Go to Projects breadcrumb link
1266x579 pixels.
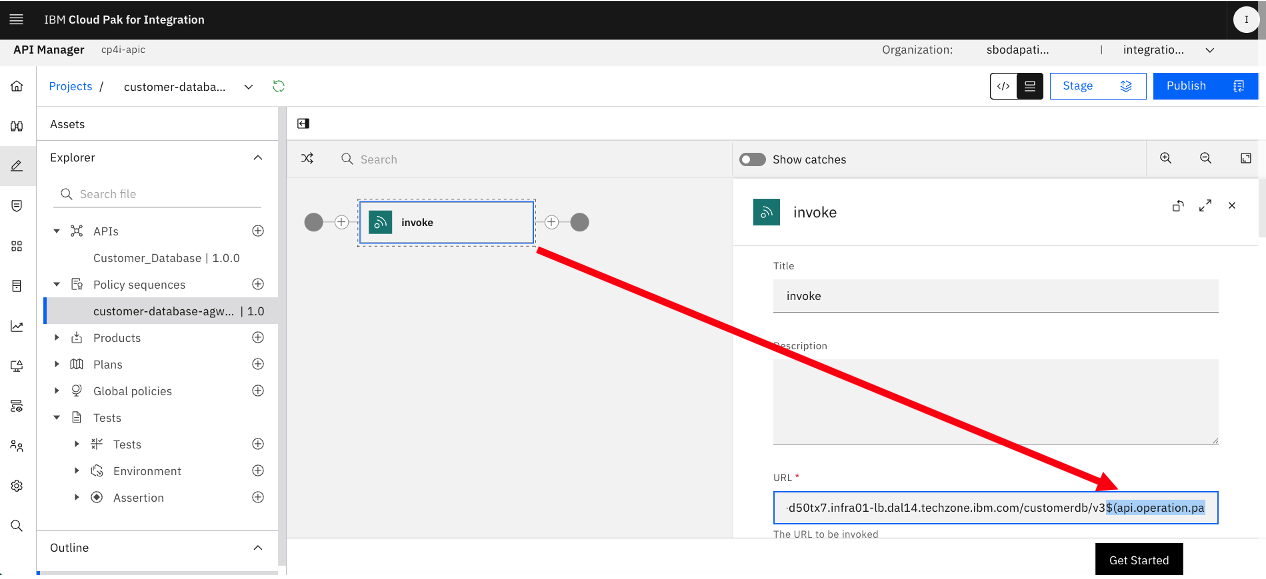point(71,86)
